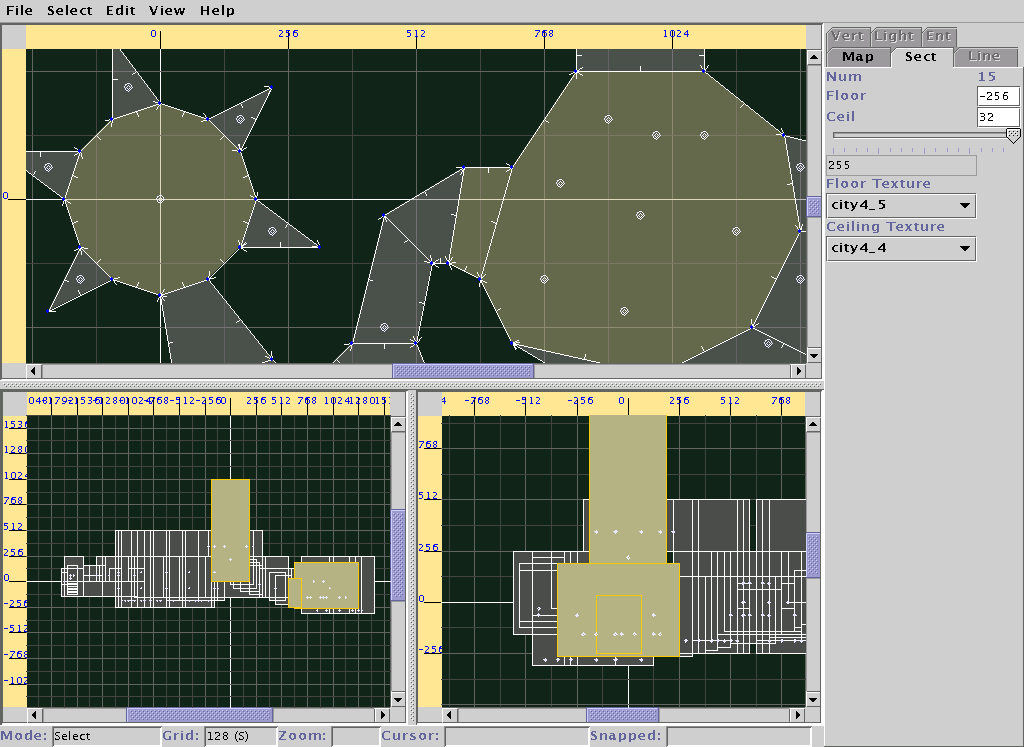Click the Ceil height input field

[x=997, y=118]
